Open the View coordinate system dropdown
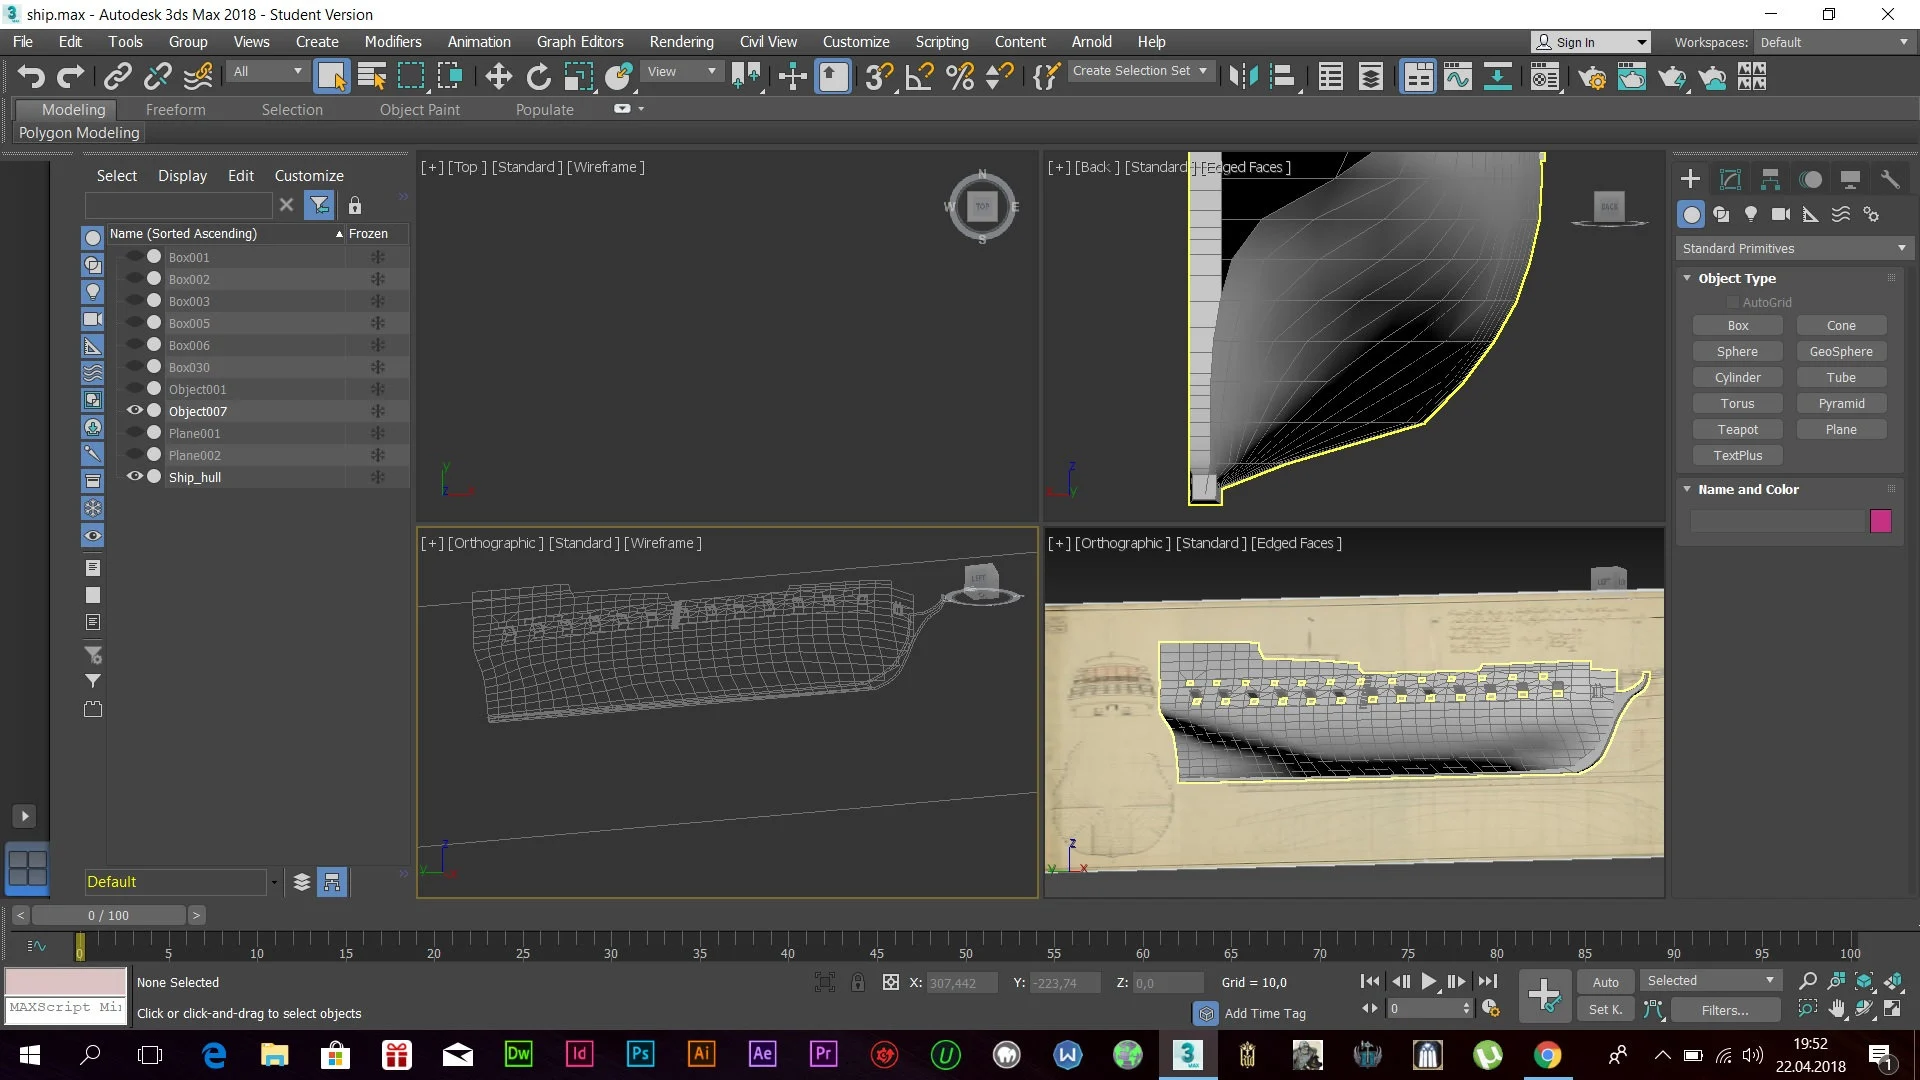This screenshot has width=1920, height=1080. (x=681, y=71)
